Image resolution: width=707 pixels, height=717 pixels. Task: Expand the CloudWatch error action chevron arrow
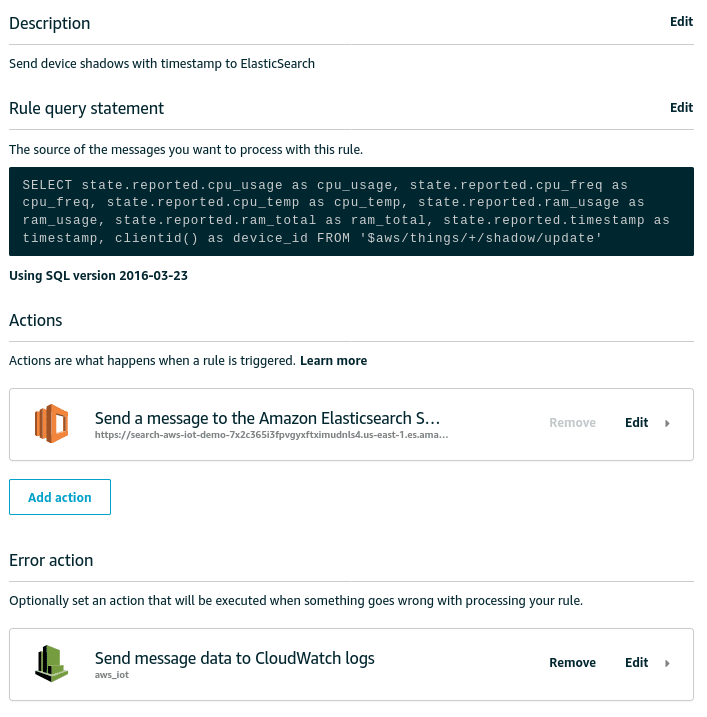pyautogui.click(x=667, y=663)
